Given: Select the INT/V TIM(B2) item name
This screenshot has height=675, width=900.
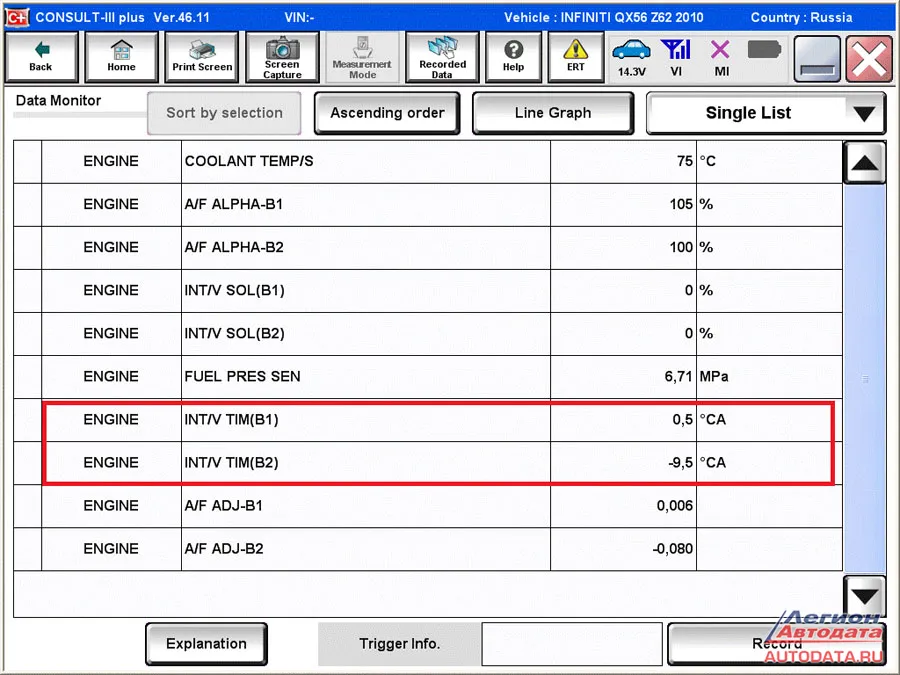Looking at the screenshot, I should 231,463.
